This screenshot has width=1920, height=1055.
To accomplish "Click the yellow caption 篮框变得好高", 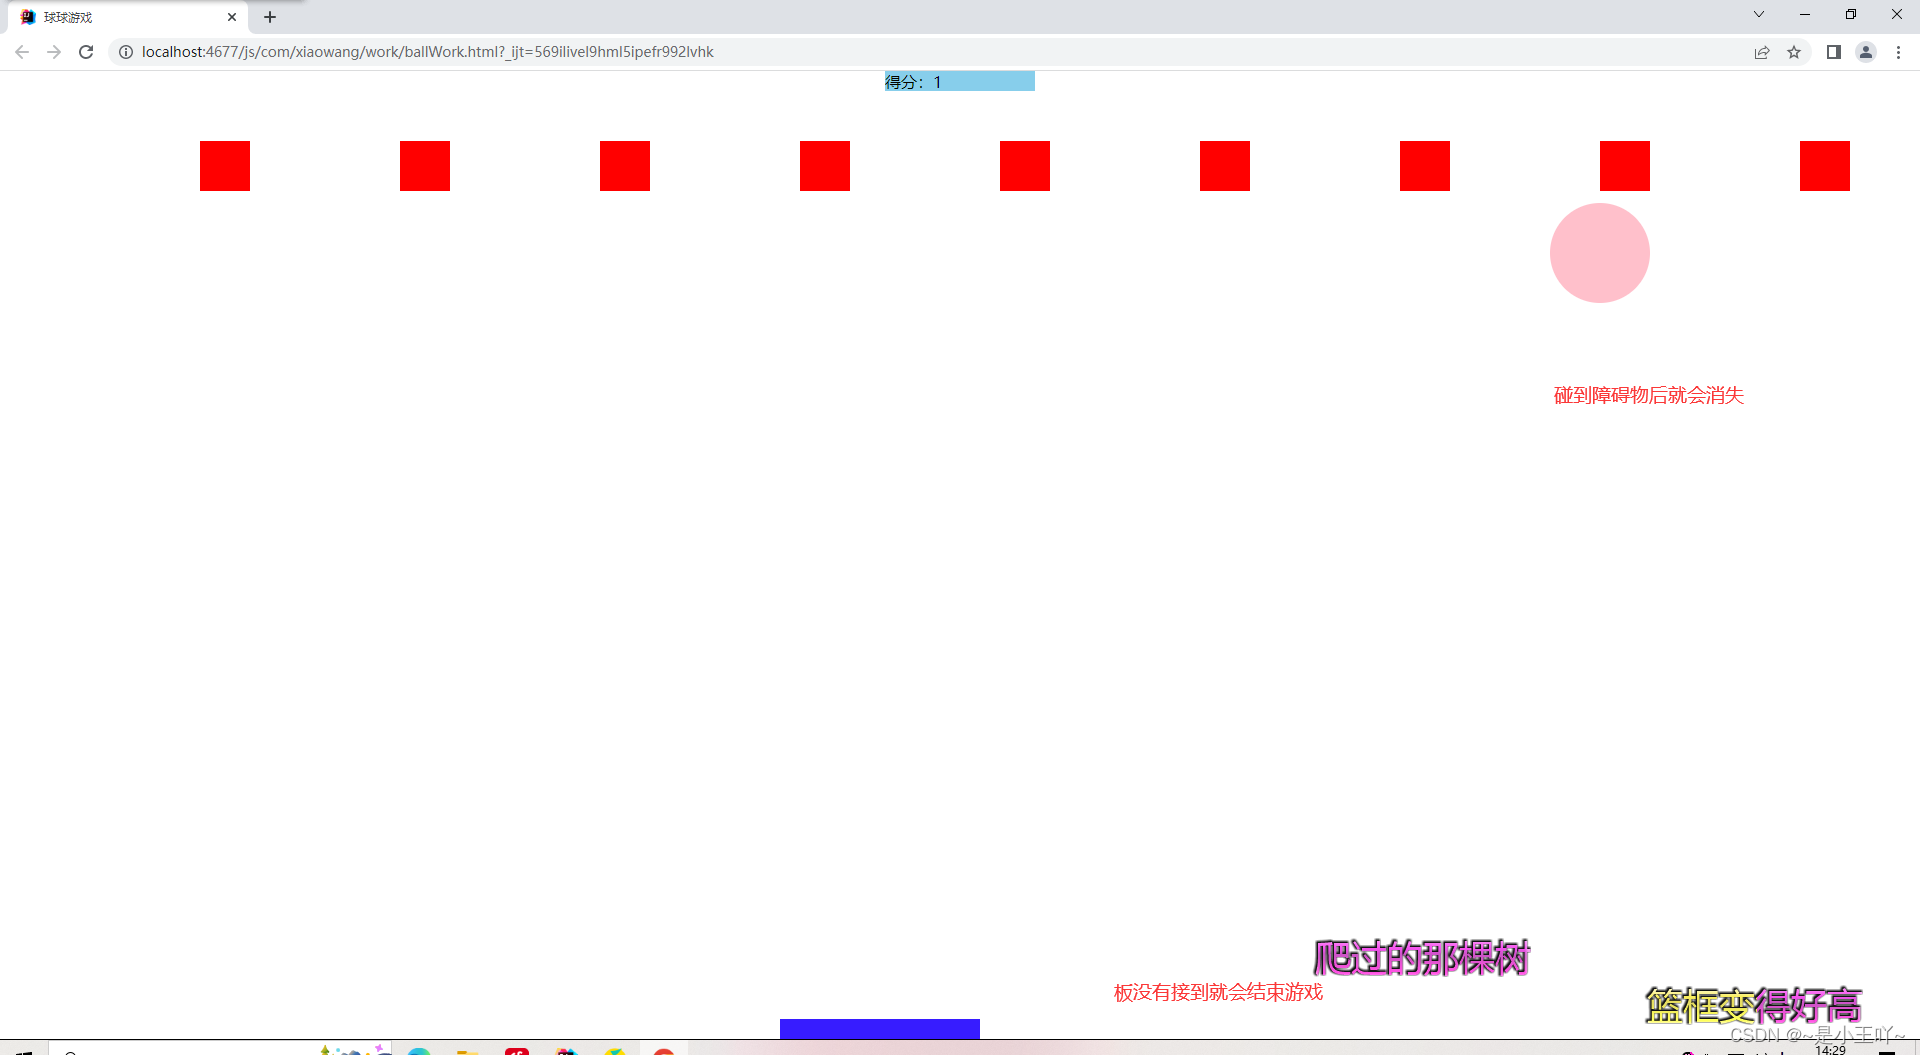I will click(x=1754, y=1005).
